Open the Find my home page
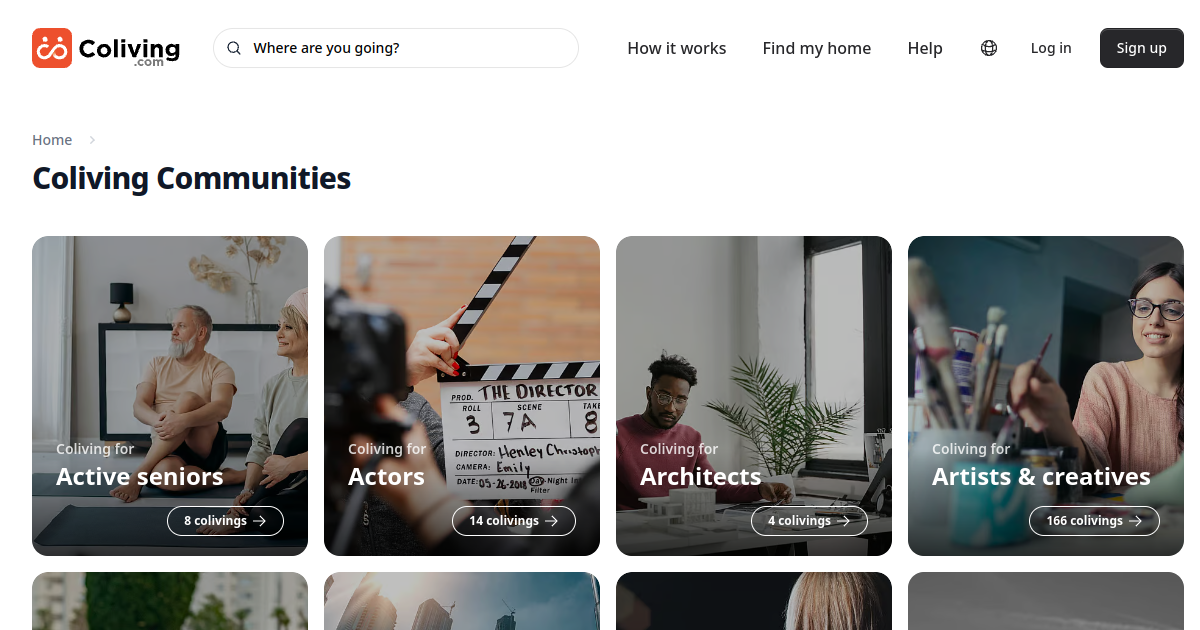 pos(817,48)
